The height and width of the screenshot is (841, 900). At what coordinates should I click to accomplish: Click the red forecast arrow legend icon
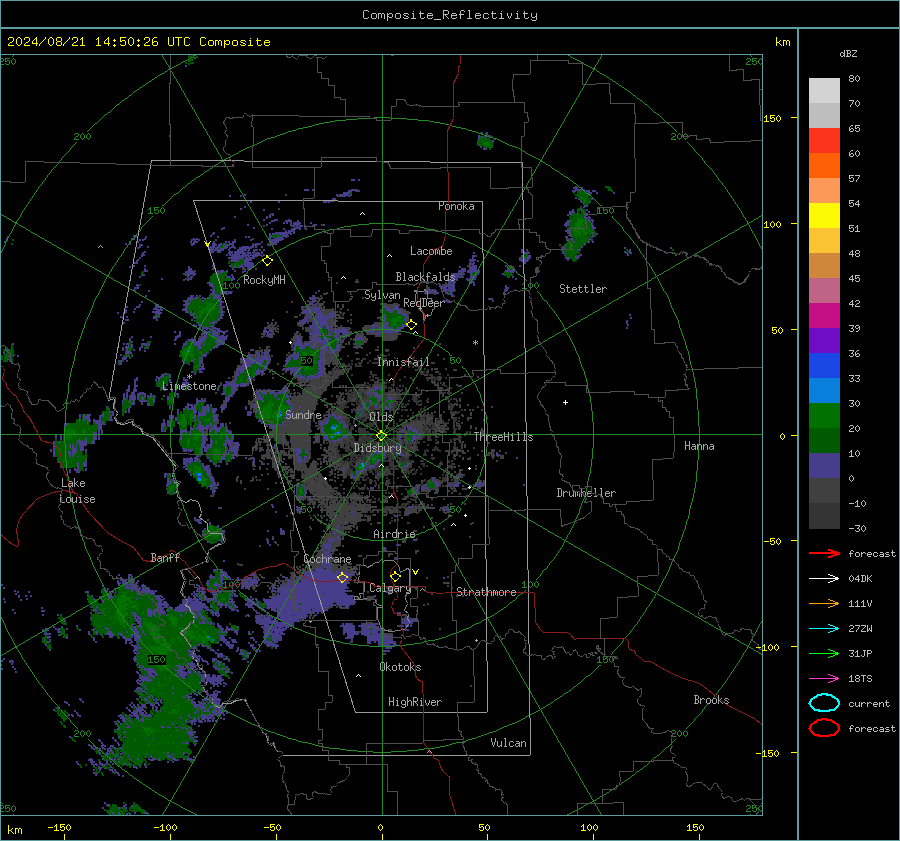pos(824,553)
